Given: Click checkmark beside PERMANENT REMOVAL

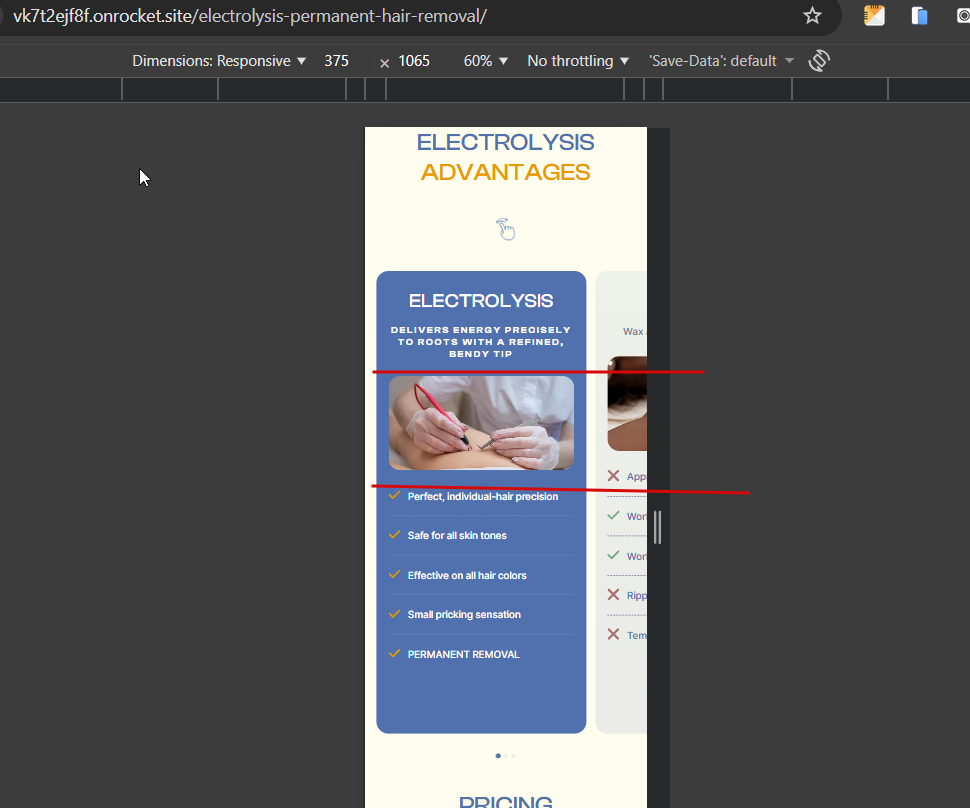Looking at the screenshot, I should pos(395,653).
